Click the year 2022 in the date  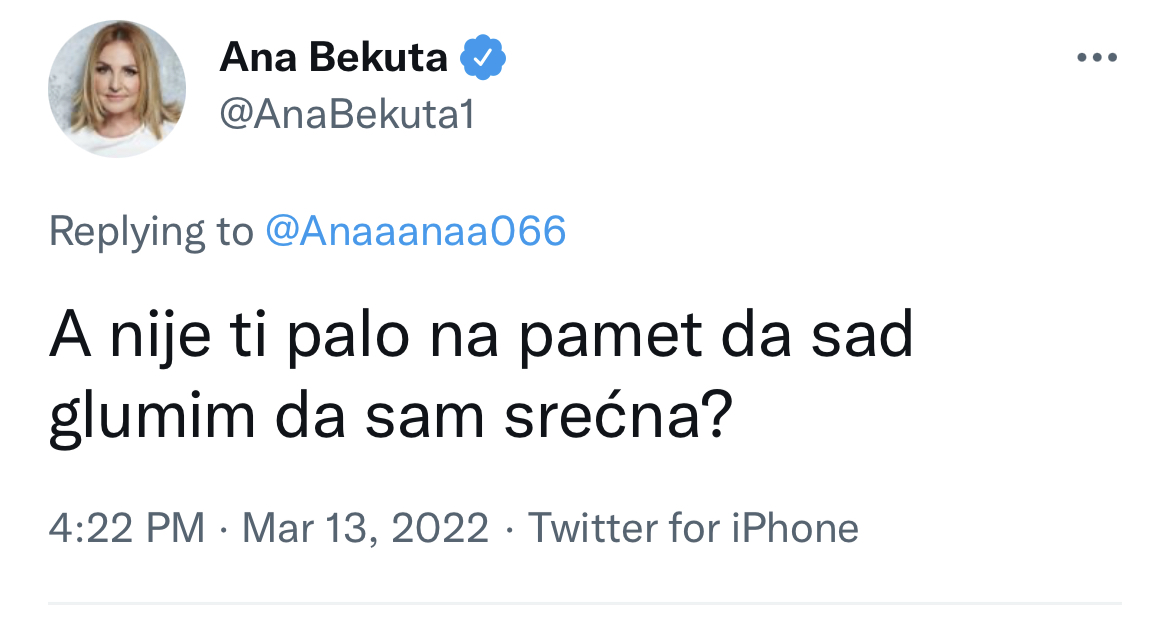click(x=440, y=529)
